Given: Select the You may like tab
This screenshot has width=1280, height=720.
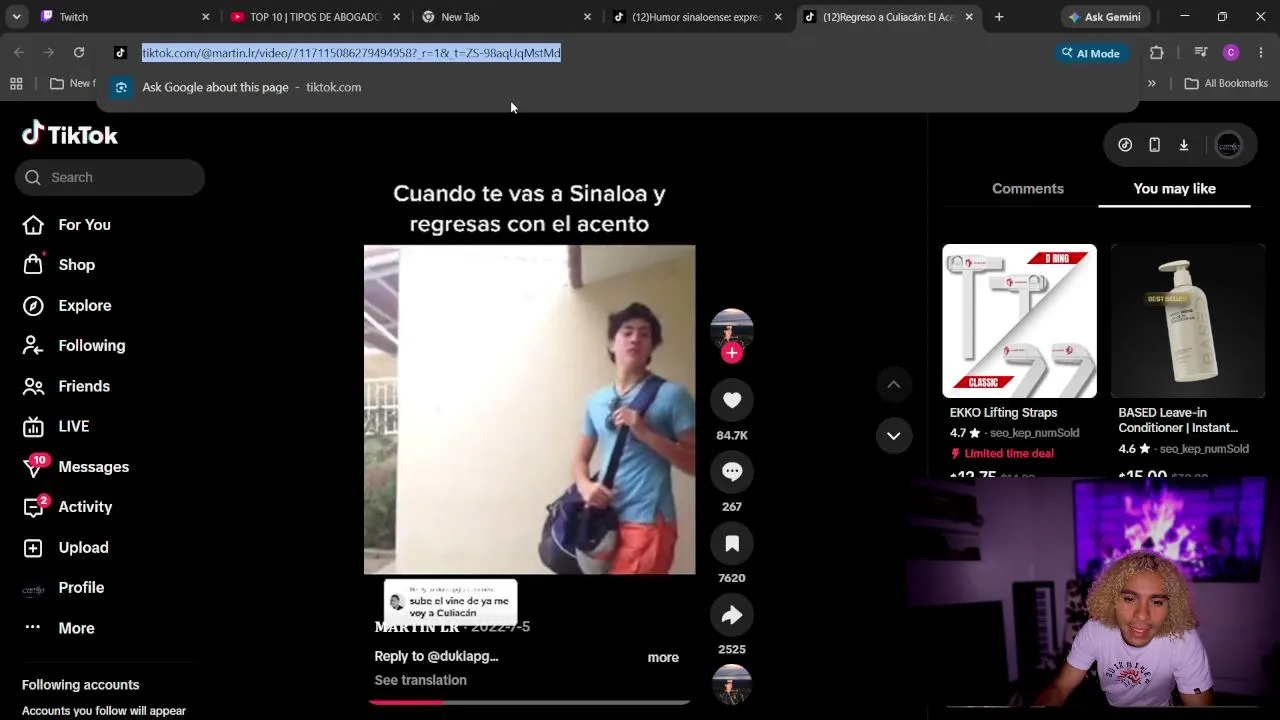Looking at the screenshot, I should 1175,188.
